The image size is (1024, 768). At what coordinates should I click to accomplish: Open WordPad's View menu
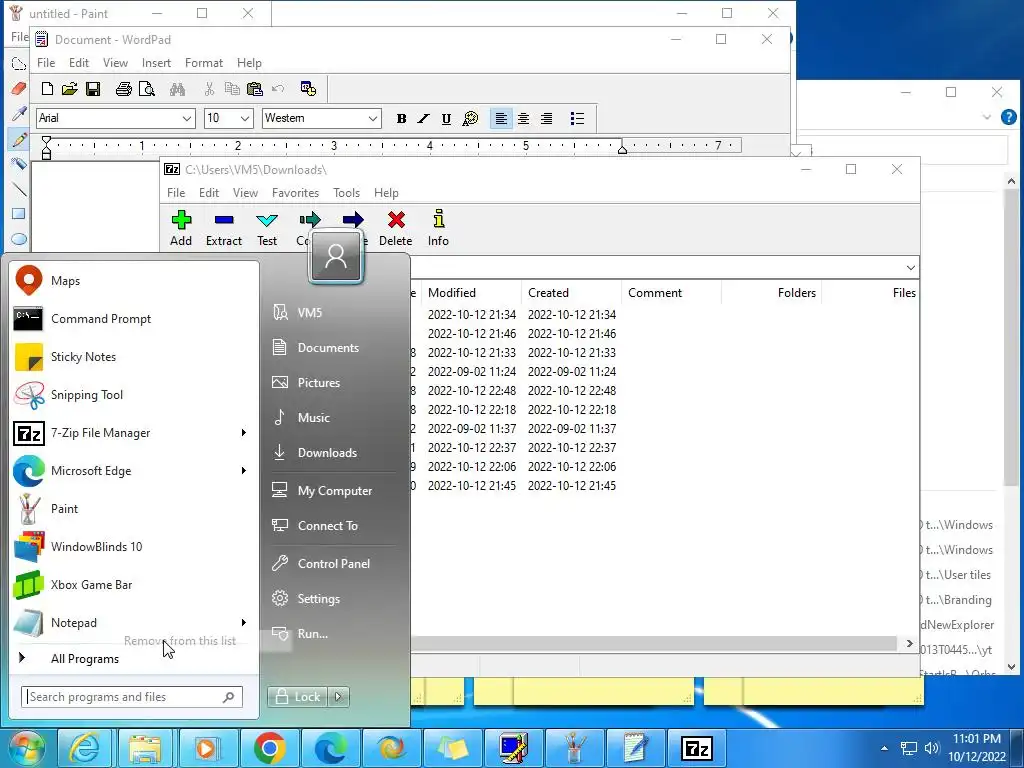point(115,63)
